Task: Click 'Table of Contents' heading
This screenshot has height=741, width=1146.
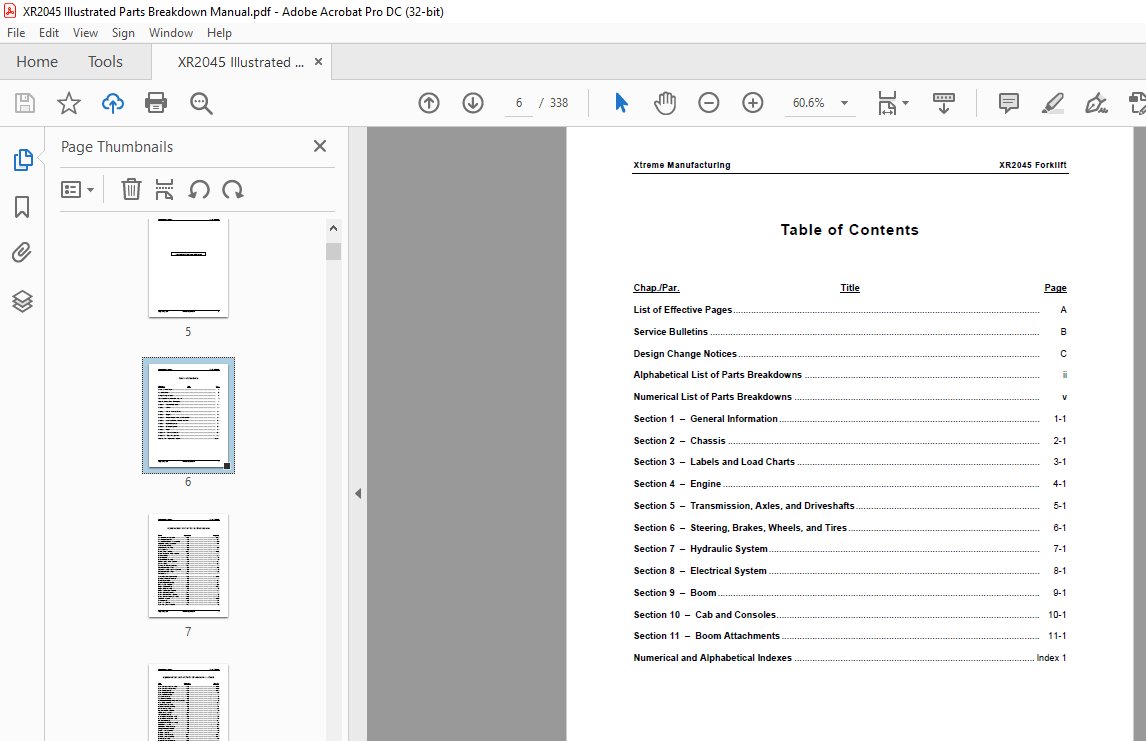Action: 849,229
